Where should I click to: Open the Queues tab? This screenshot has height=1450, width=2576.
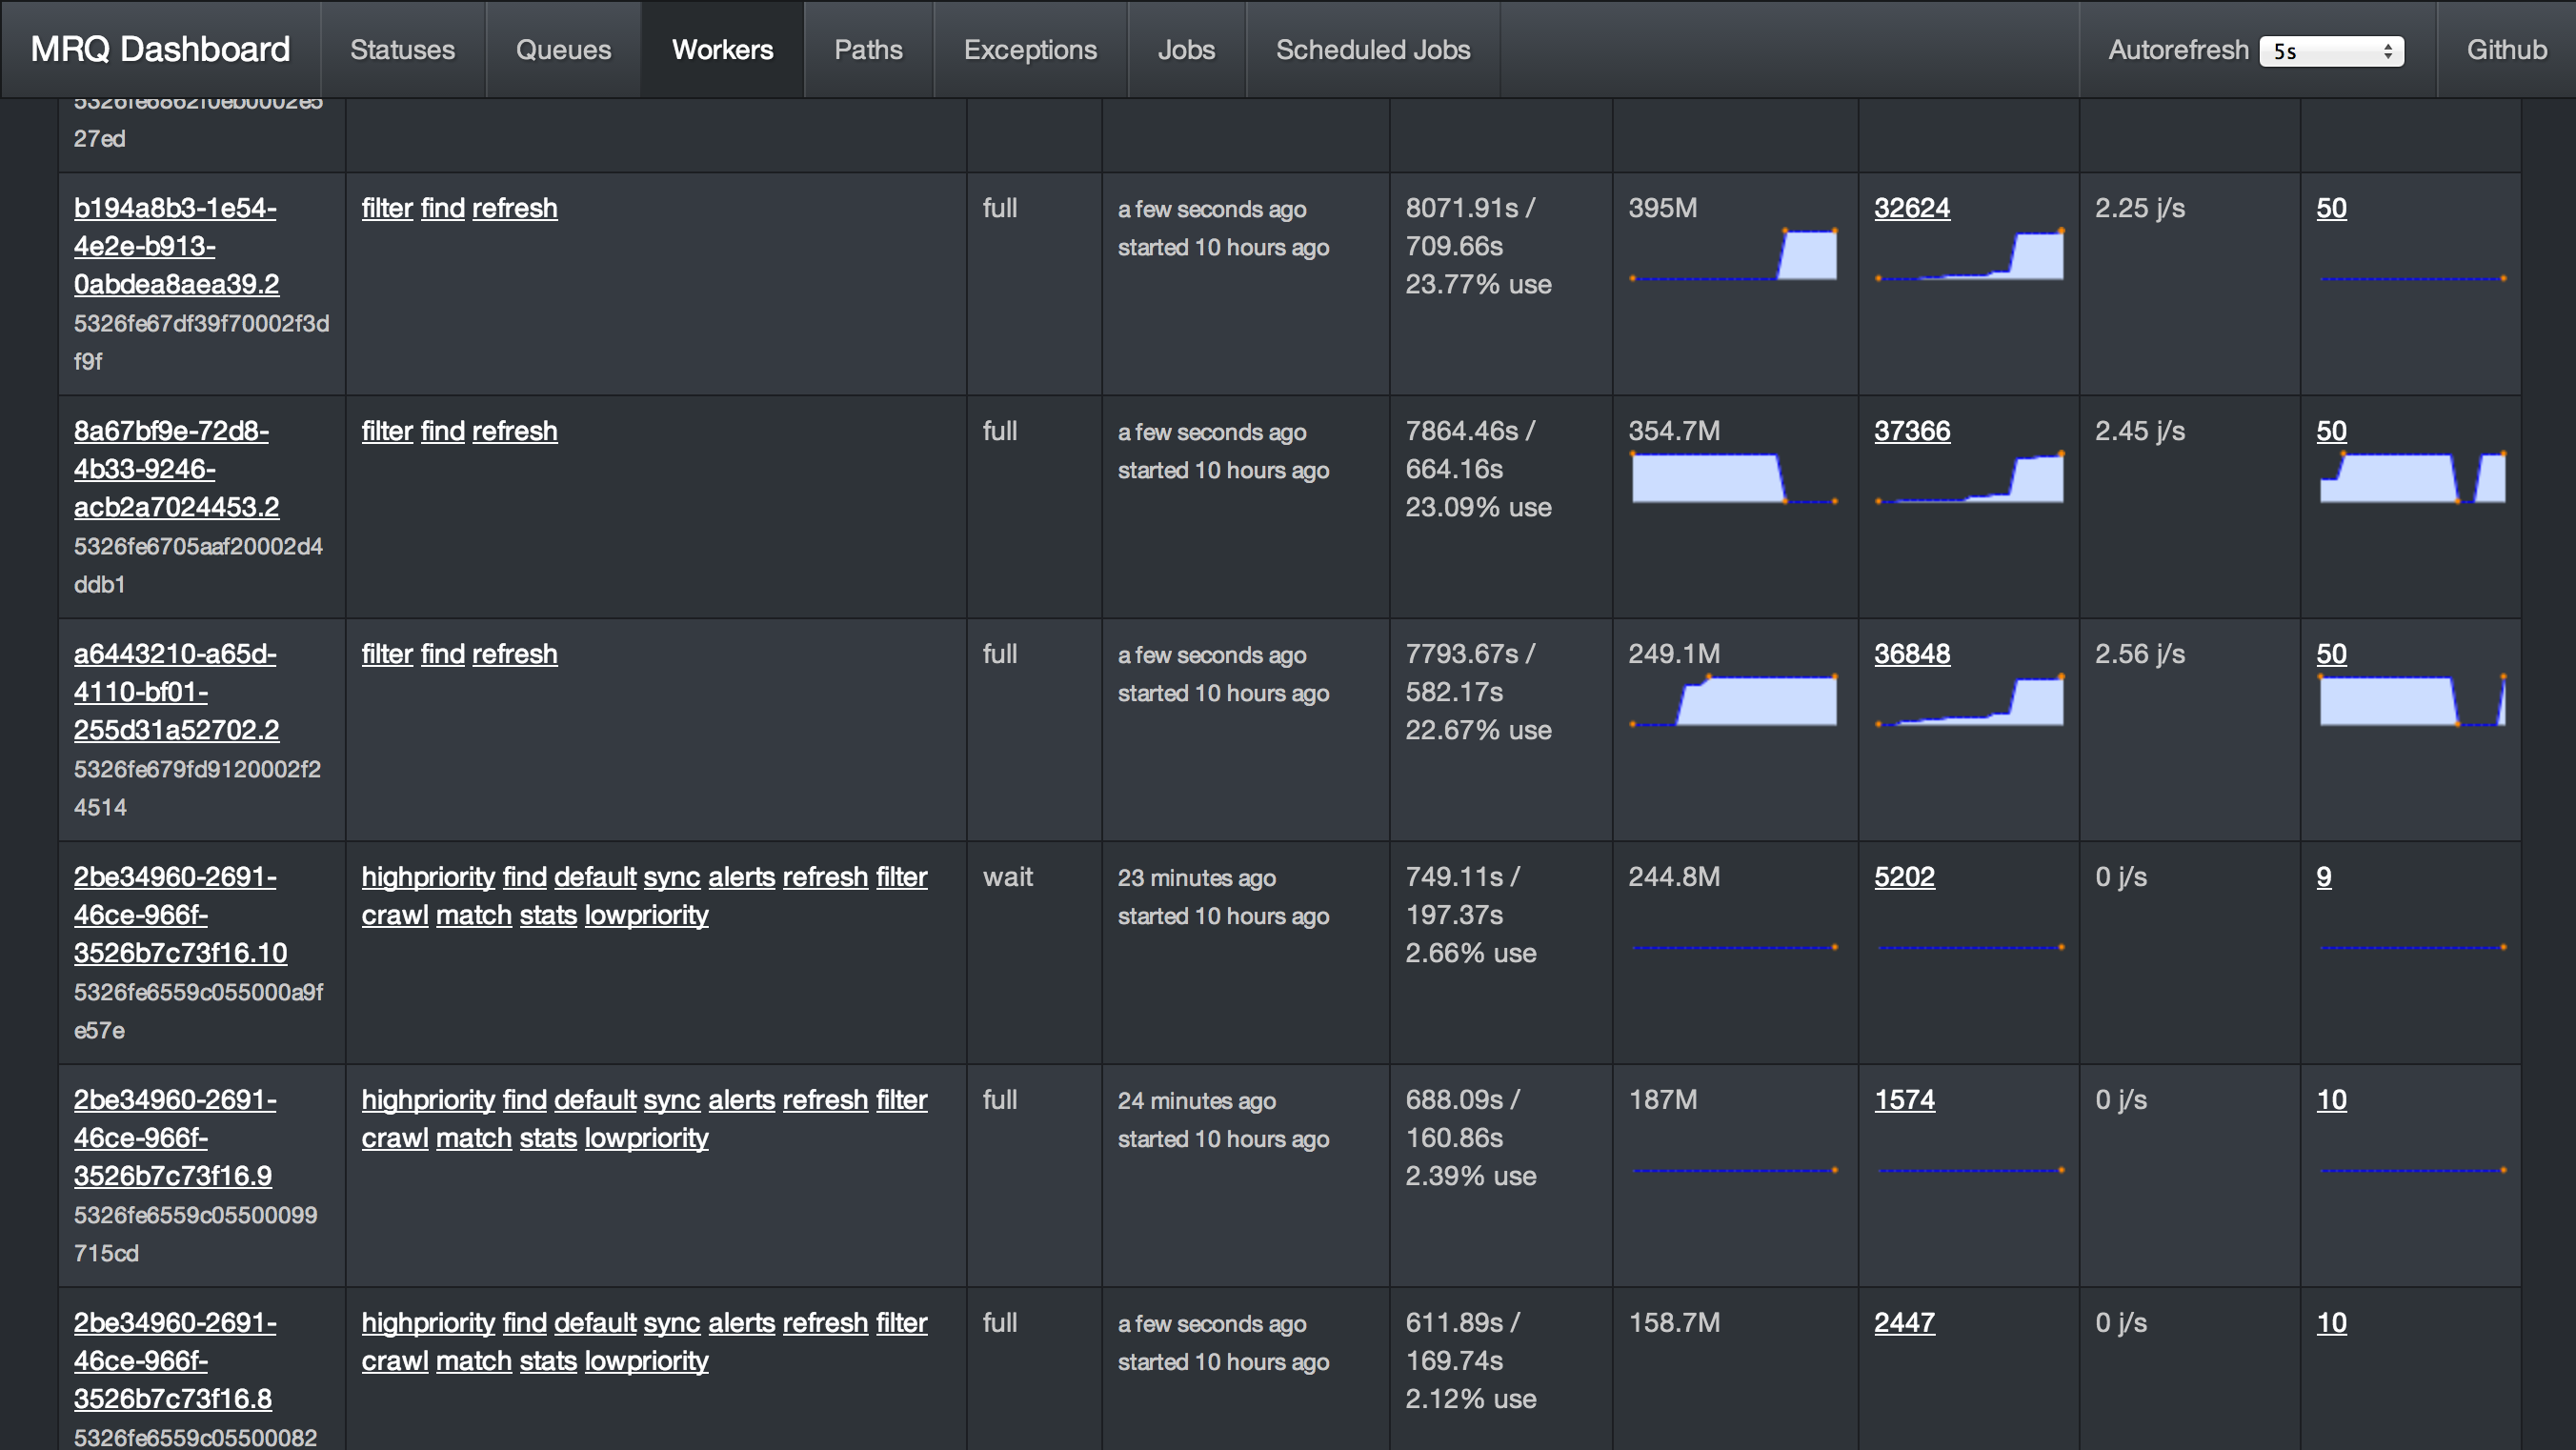[563, 49]
